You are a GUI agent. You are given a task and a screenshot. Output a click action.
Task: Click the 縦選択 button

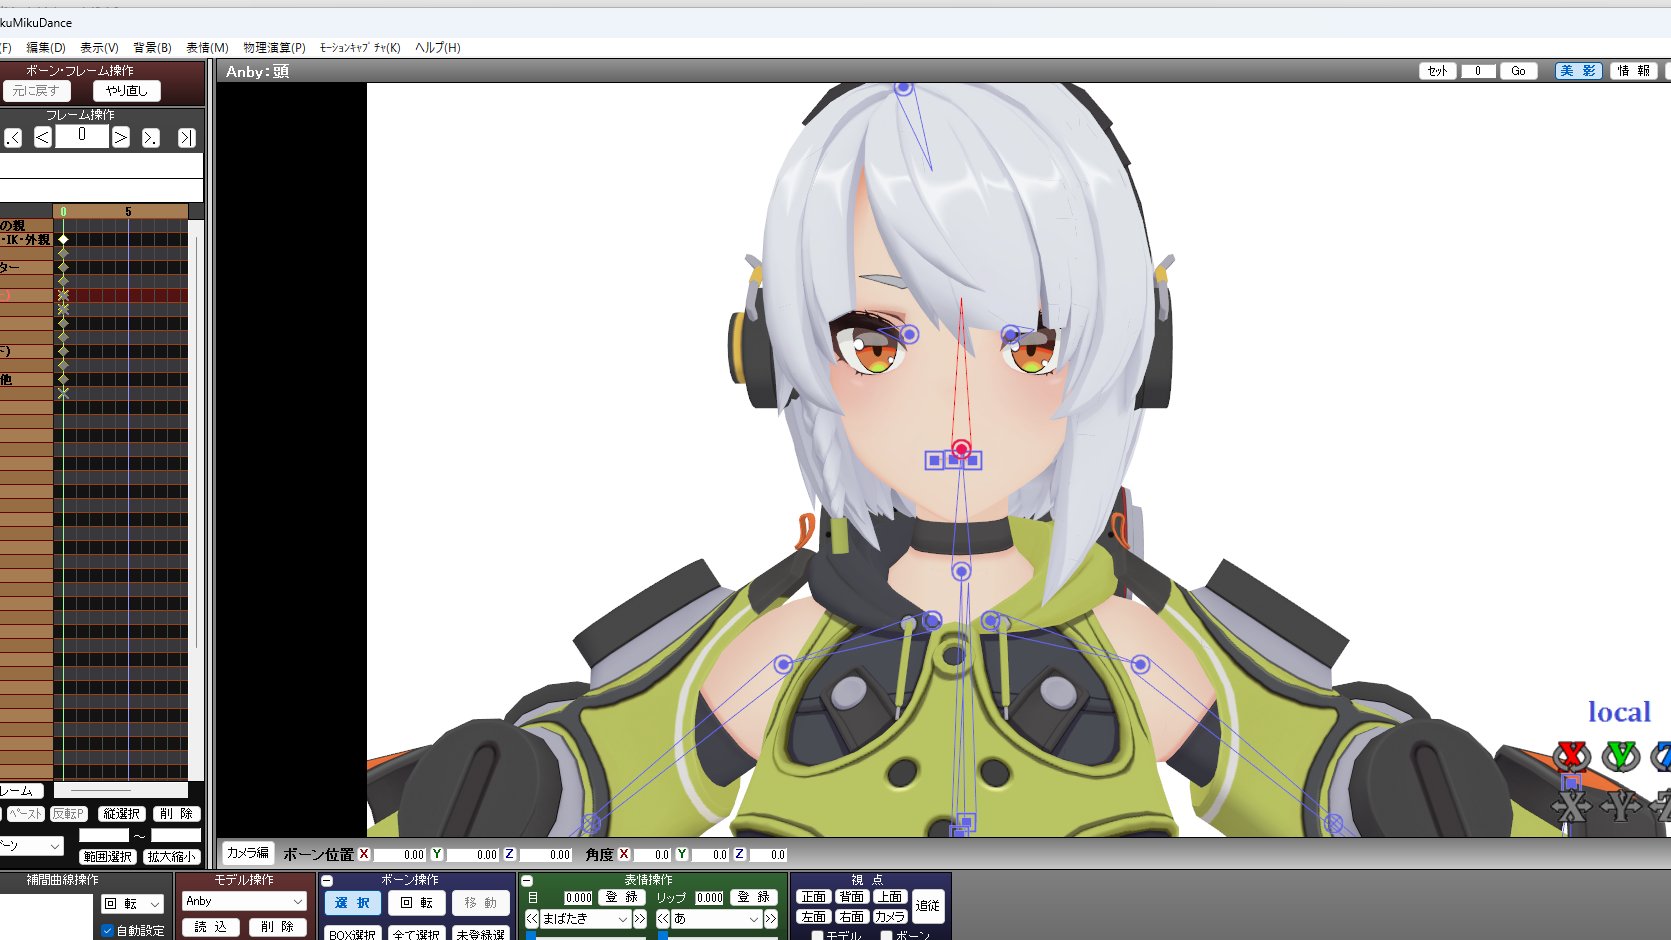pos(122,814)
